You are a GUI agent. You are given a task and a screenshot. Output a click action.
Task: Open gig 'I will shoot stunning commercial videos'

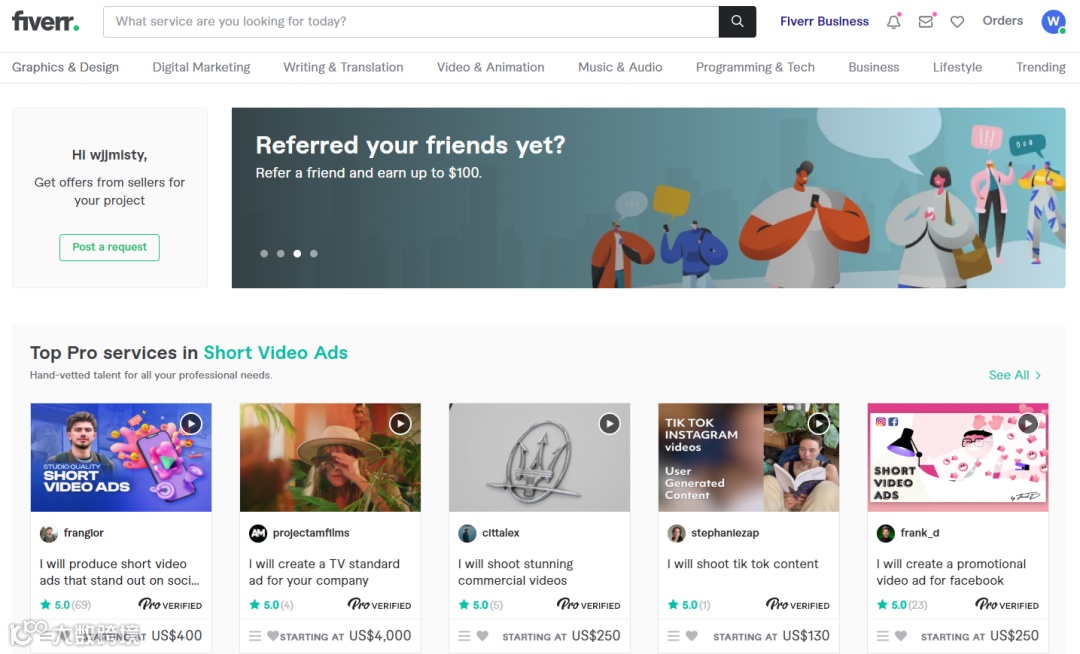tap(515, 572)
